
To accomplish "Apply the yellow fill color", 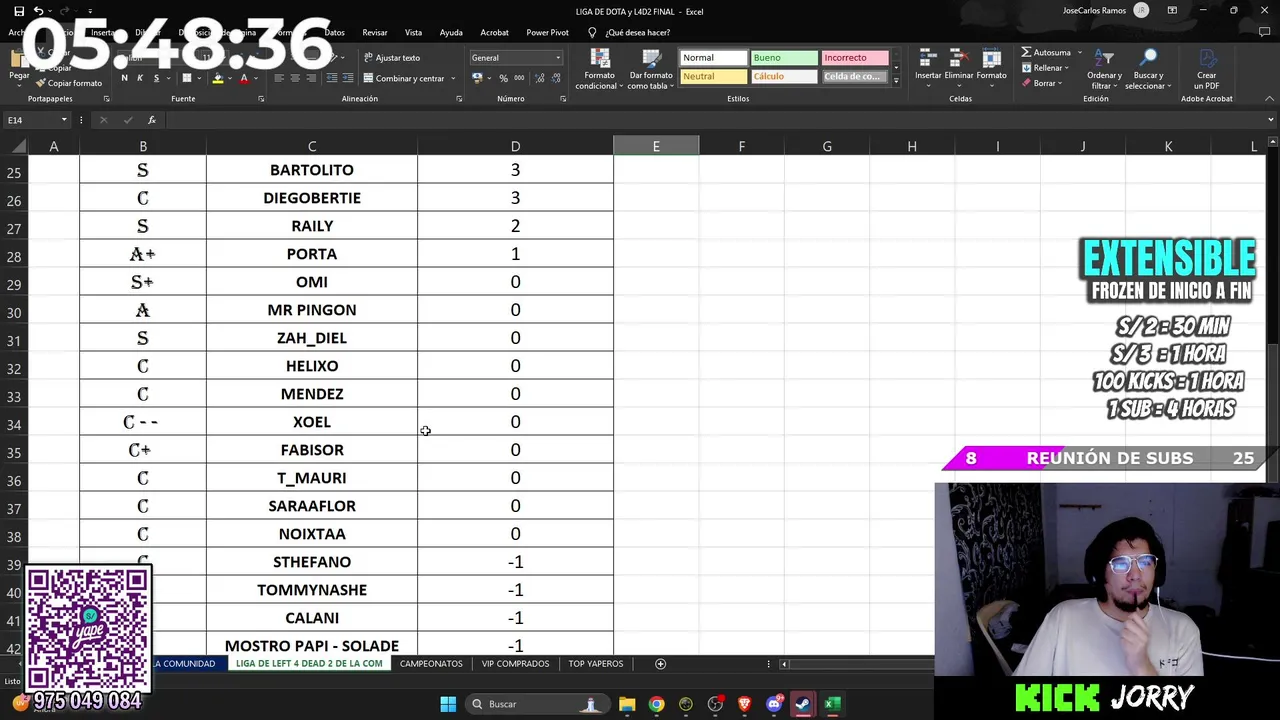I will [218, 78].
